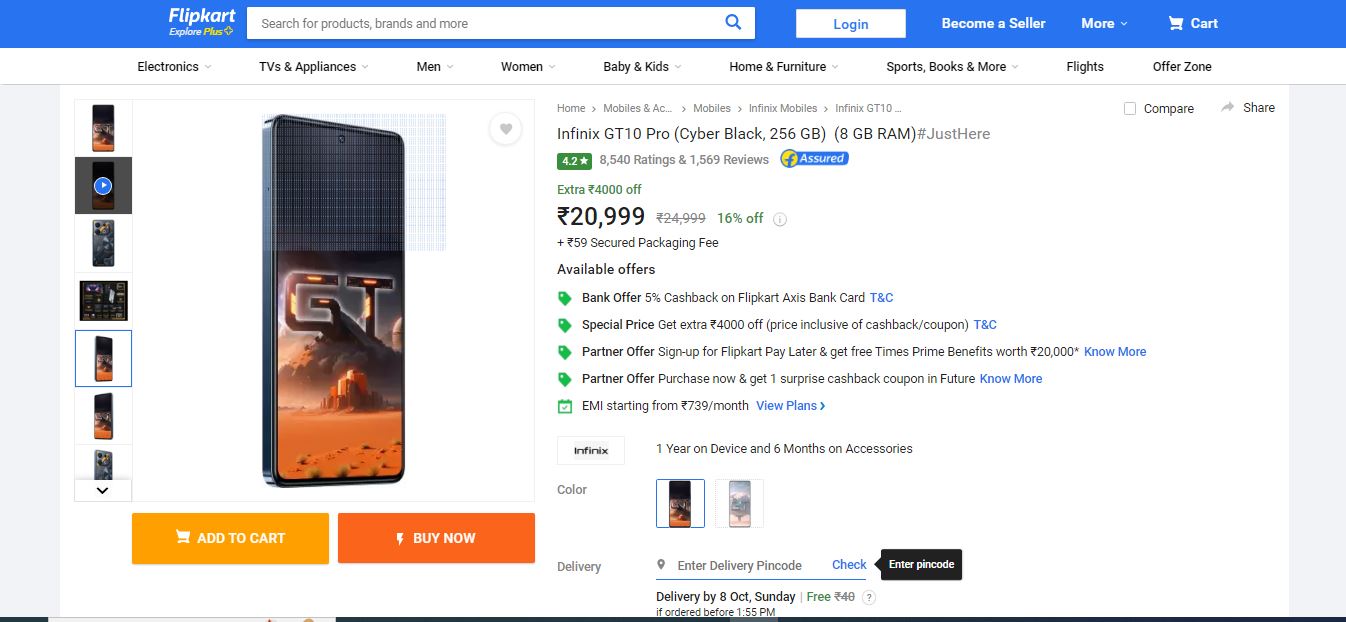Open View Plans EMI link
This screenshot has height=622, width=1346.
791,406
